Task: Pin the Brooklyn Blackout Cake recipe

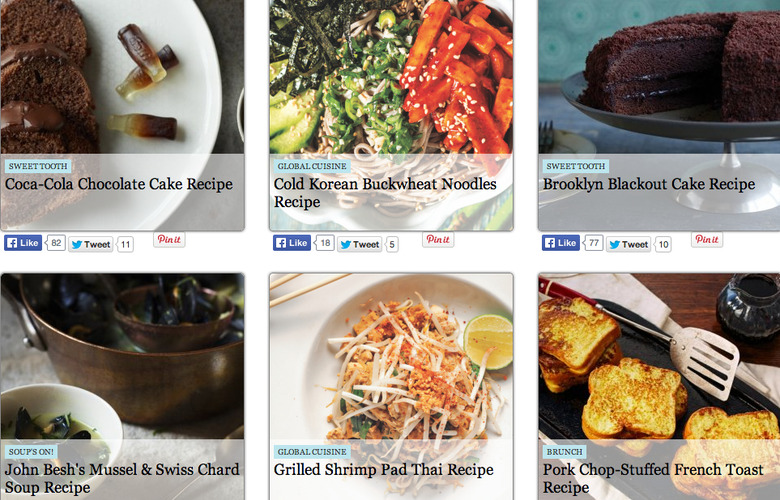Action: pyautogui.click(x=707, y=239)
